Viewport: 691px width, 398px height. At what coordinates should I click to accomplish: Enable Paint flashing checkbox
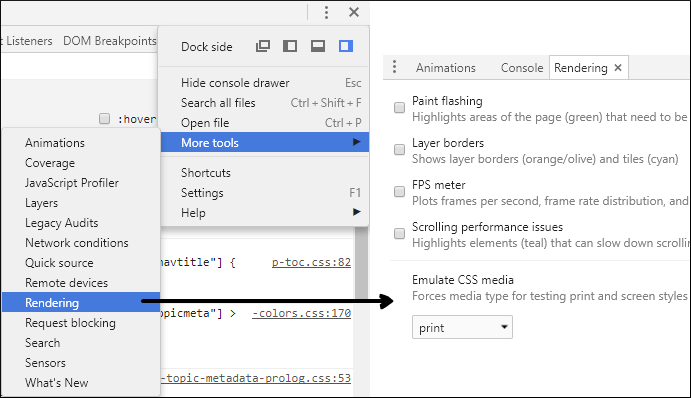pos(399,108)
